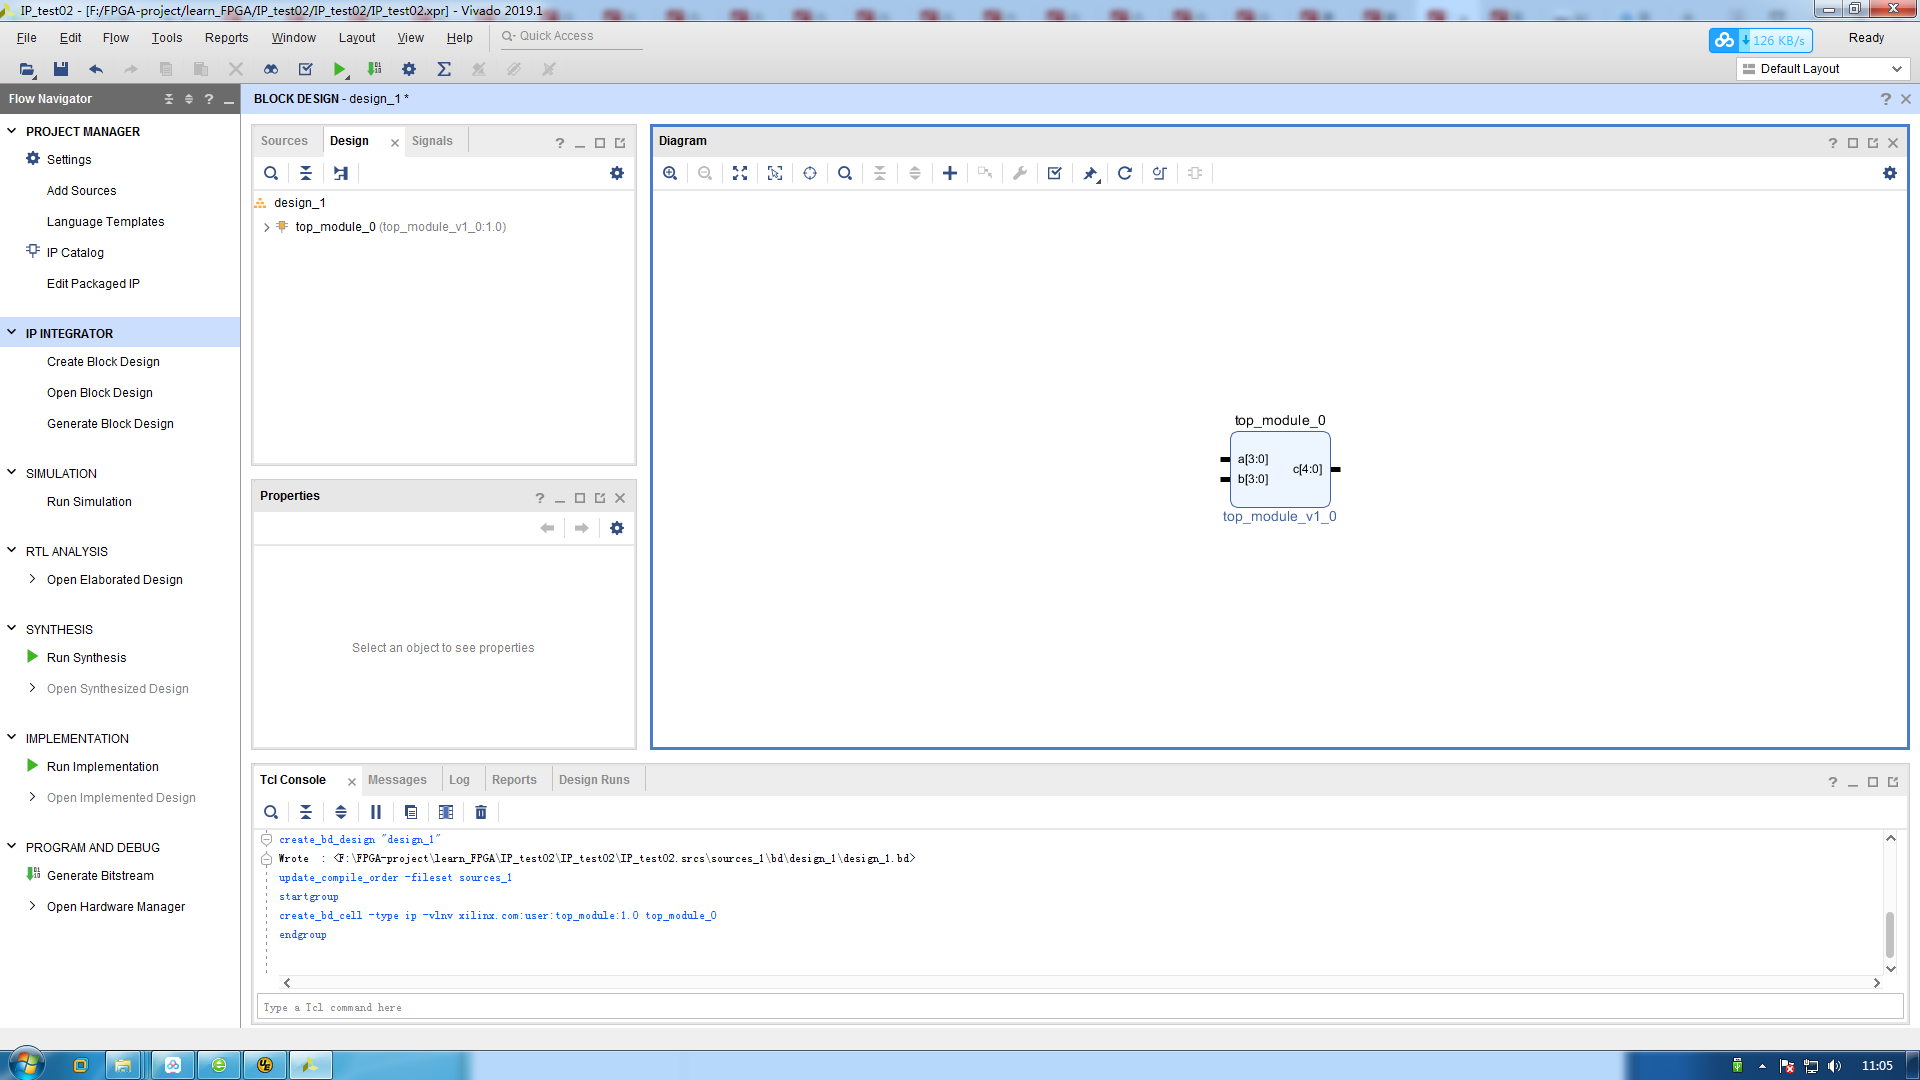
Task: Click the wrench icon in the Diagram toolbar
Action: pos(1020,173)
